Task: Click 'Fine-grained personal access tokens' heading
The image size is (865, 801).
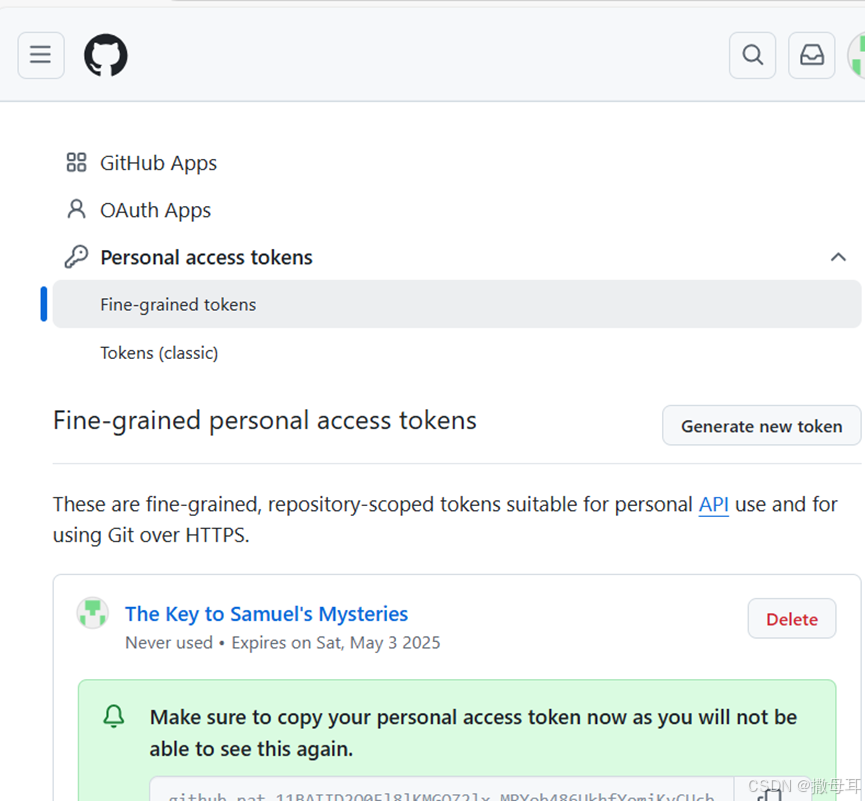Action: [265, 421]
